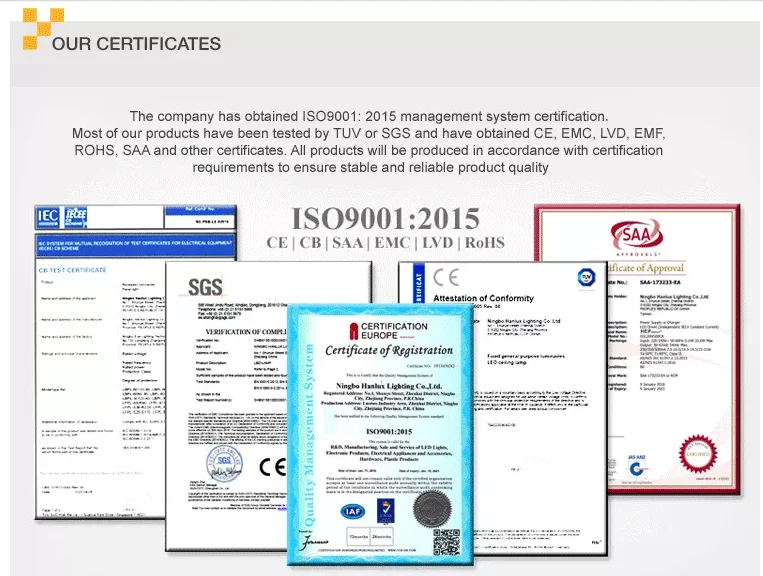Click ISO9001:2015 text inside blue certificate
Image resolution: width=763 pixels, height=576 pixels.
click(x=389, y=432)
